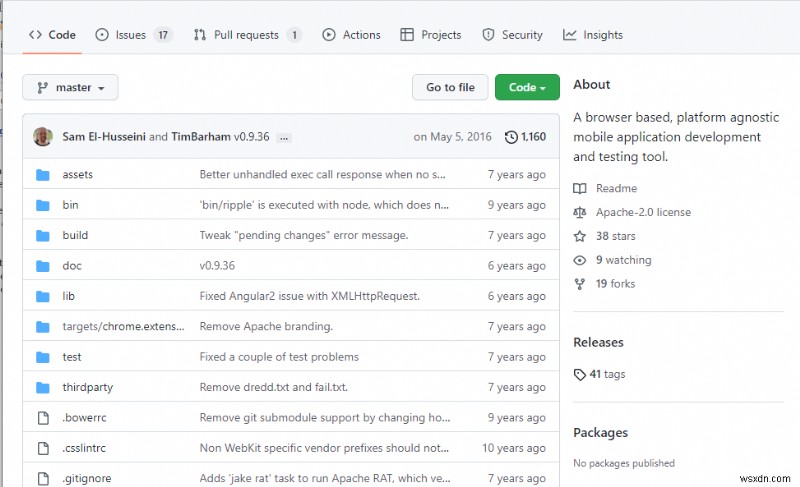800x487 pixels.
Task: Switch to the Issues tab
Action: click(132, 35)
